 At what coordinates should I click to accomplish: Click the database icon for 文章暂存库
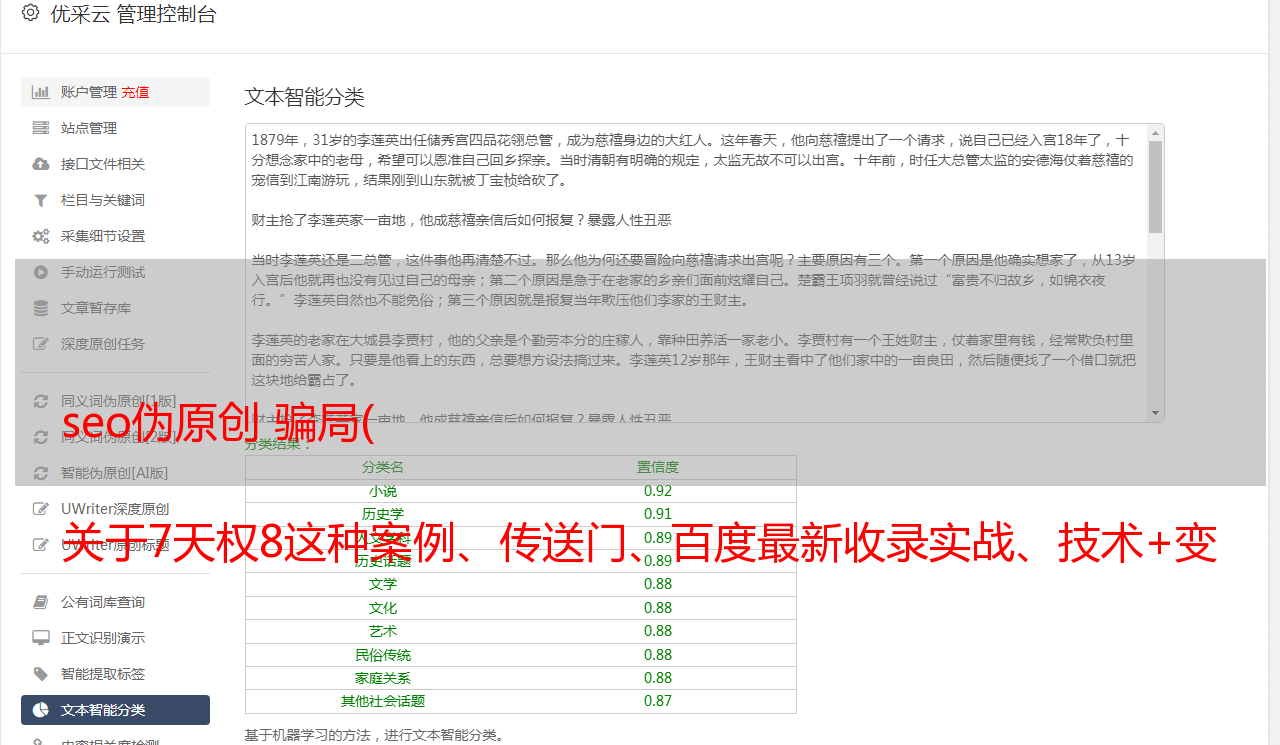point(41,308)
